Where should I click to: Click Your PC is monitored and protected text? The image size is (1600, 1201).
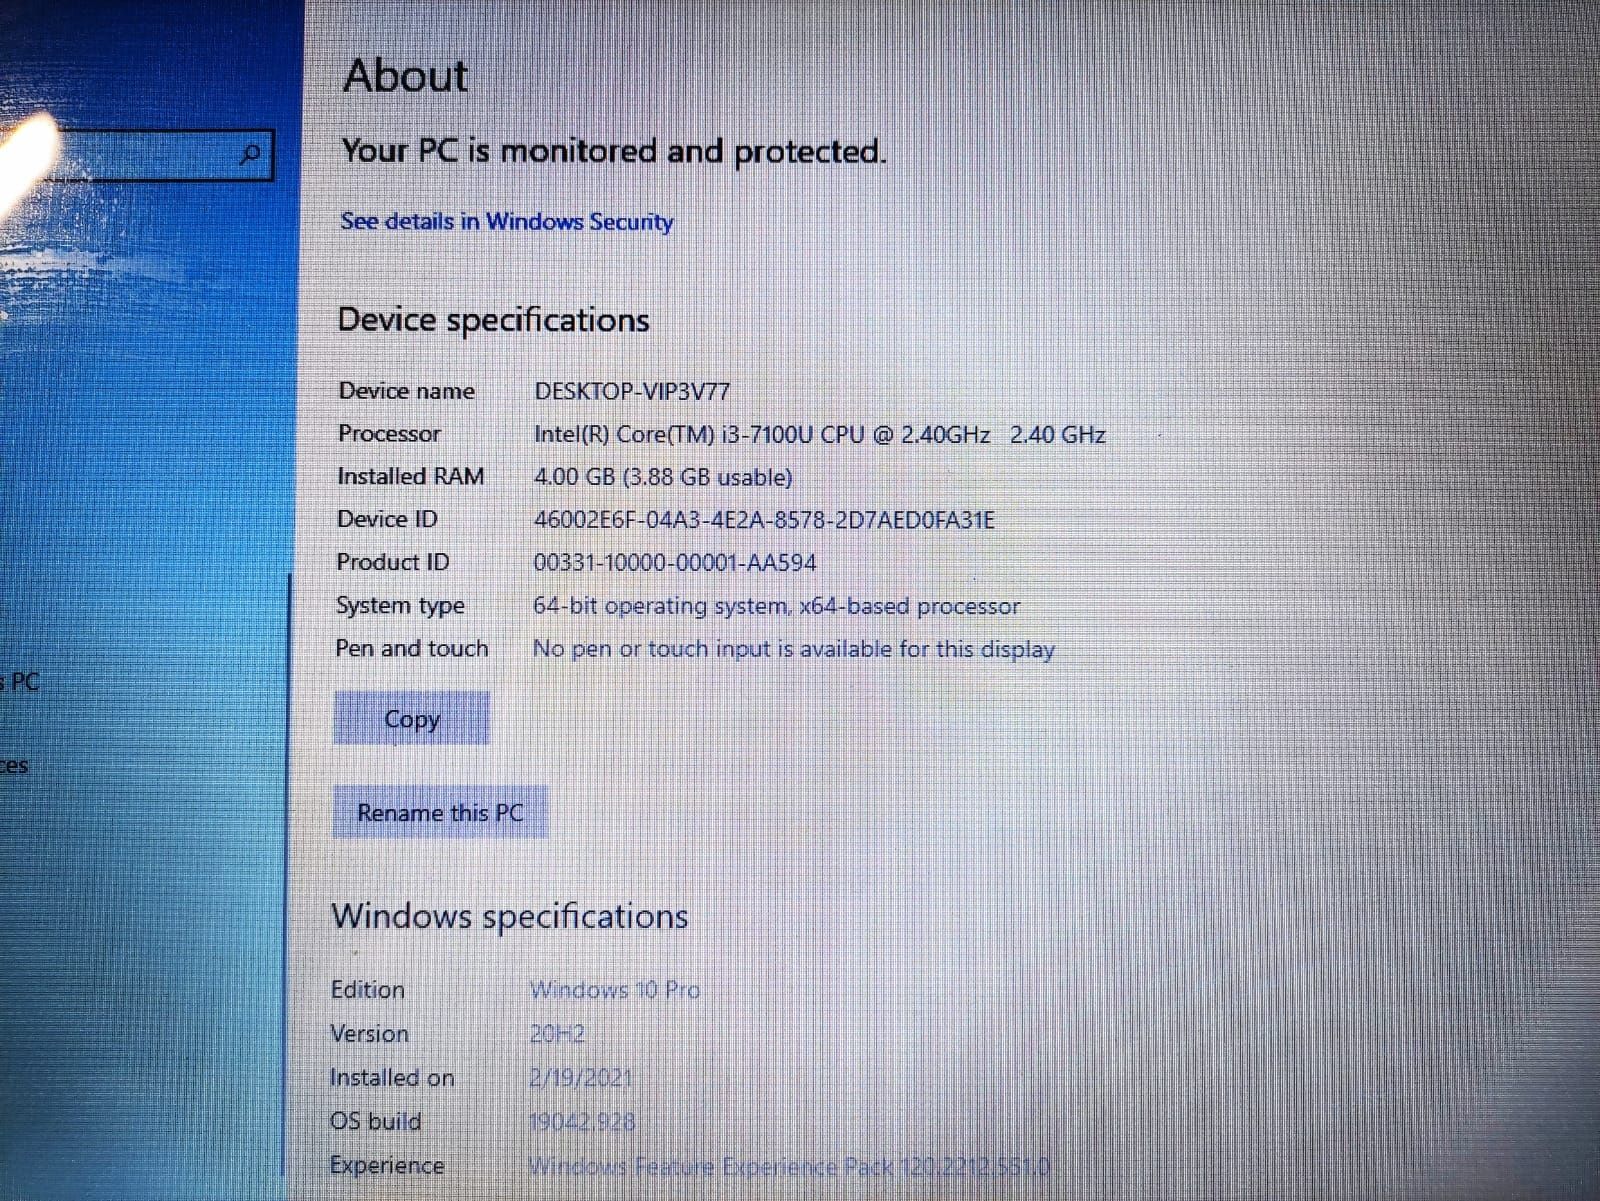(x=614, y=152)
